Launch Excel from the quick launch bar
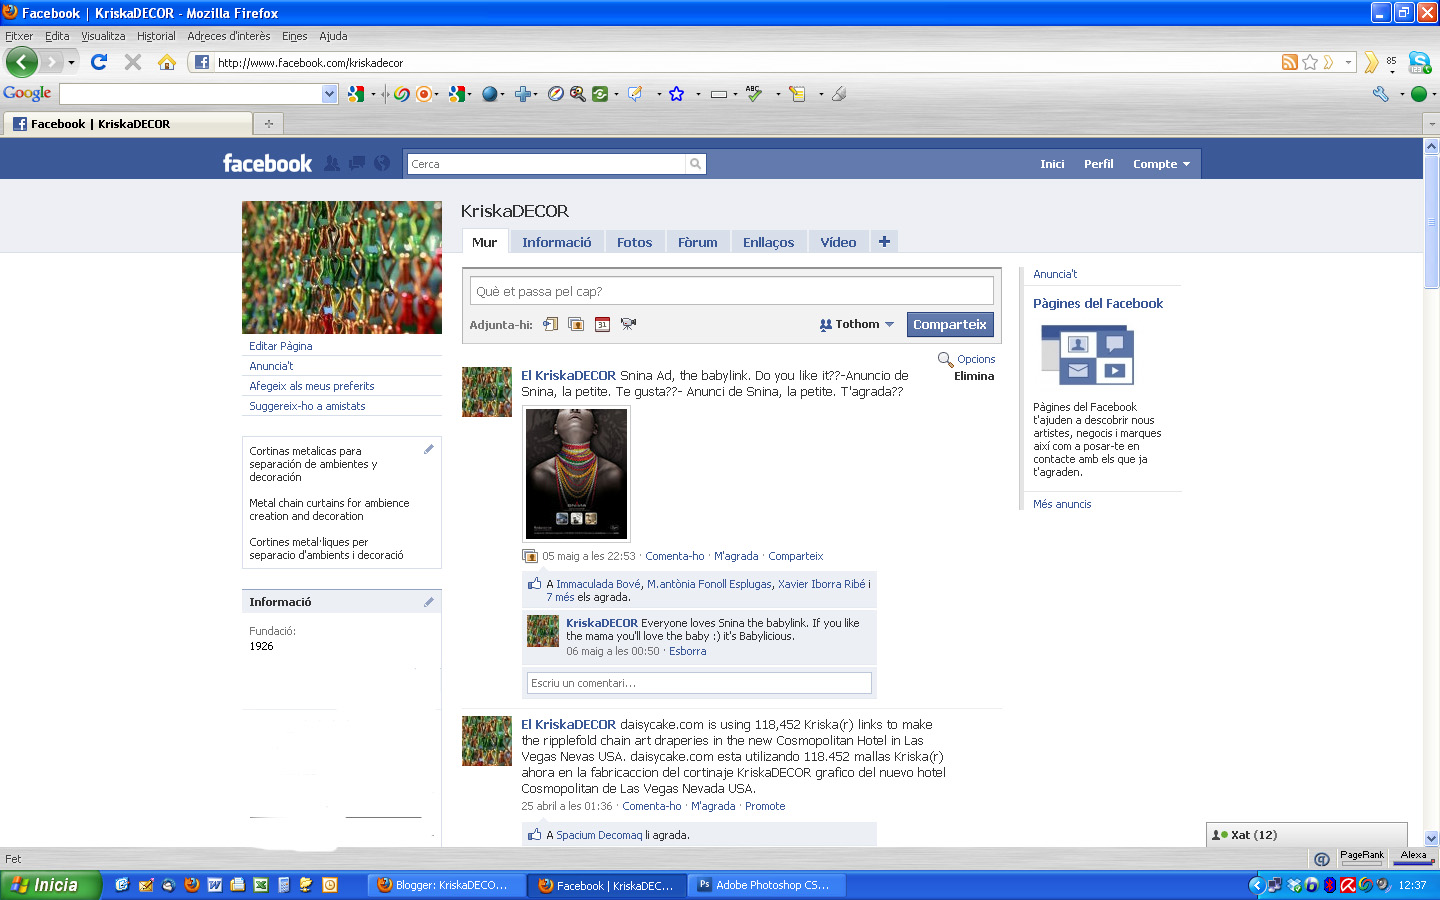 [261, 885]
